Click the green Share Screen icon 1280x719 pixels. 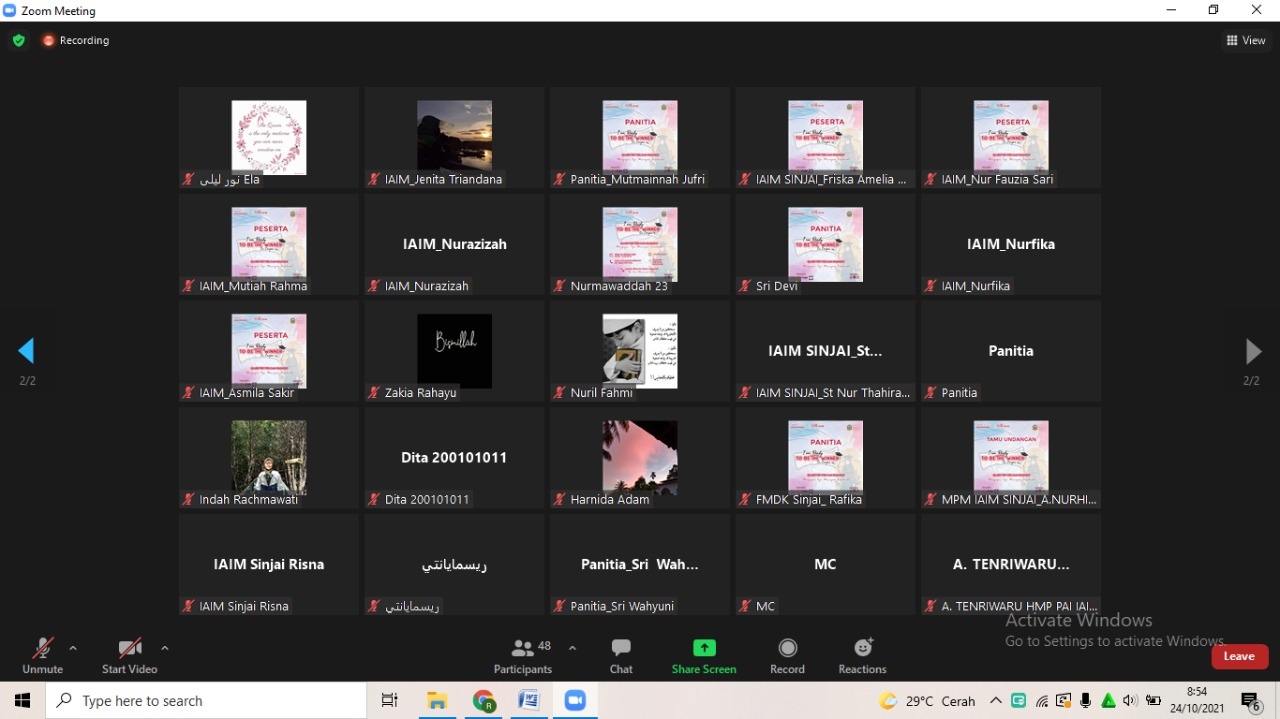[x=704, y=648]
